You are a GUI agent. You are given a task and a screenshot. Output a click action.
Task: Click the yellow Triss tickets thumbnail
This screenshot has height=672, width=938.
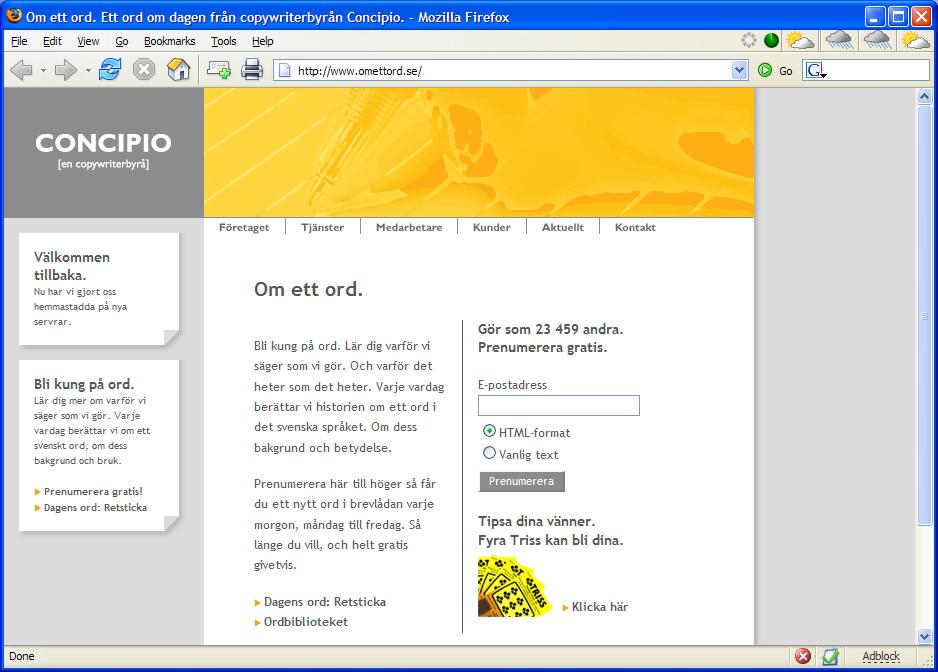pyautogui.click(x=514, y=586)
